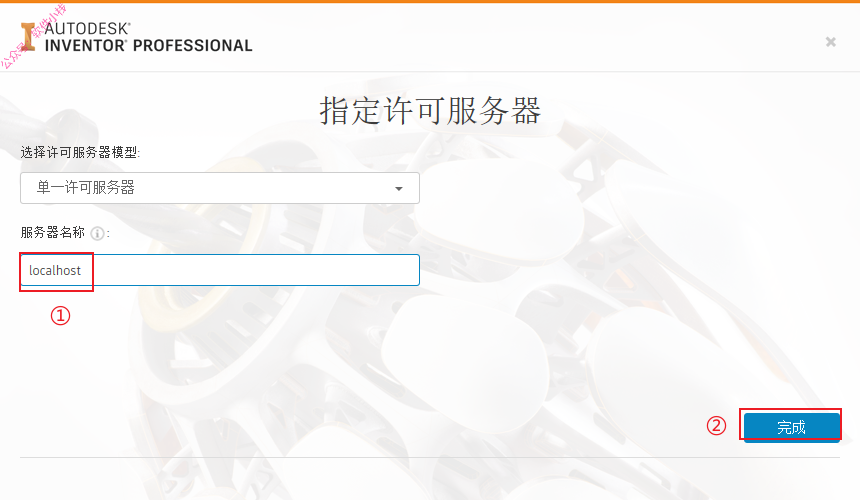Expand the license server model dropdown arrow
This screenshot has width=860, height=500.
click(x=399, y=189)
